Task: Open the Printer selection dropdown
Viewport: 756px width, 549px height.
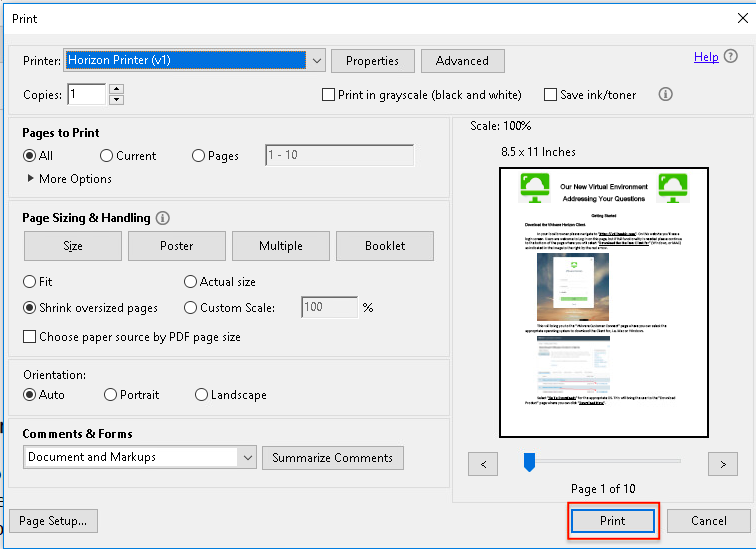Action: (317, 61)
